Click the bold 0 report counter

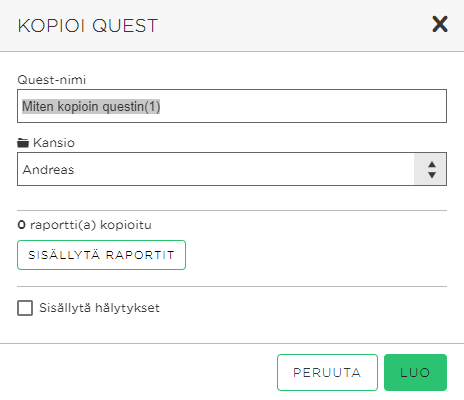click(x=21, y=225)
